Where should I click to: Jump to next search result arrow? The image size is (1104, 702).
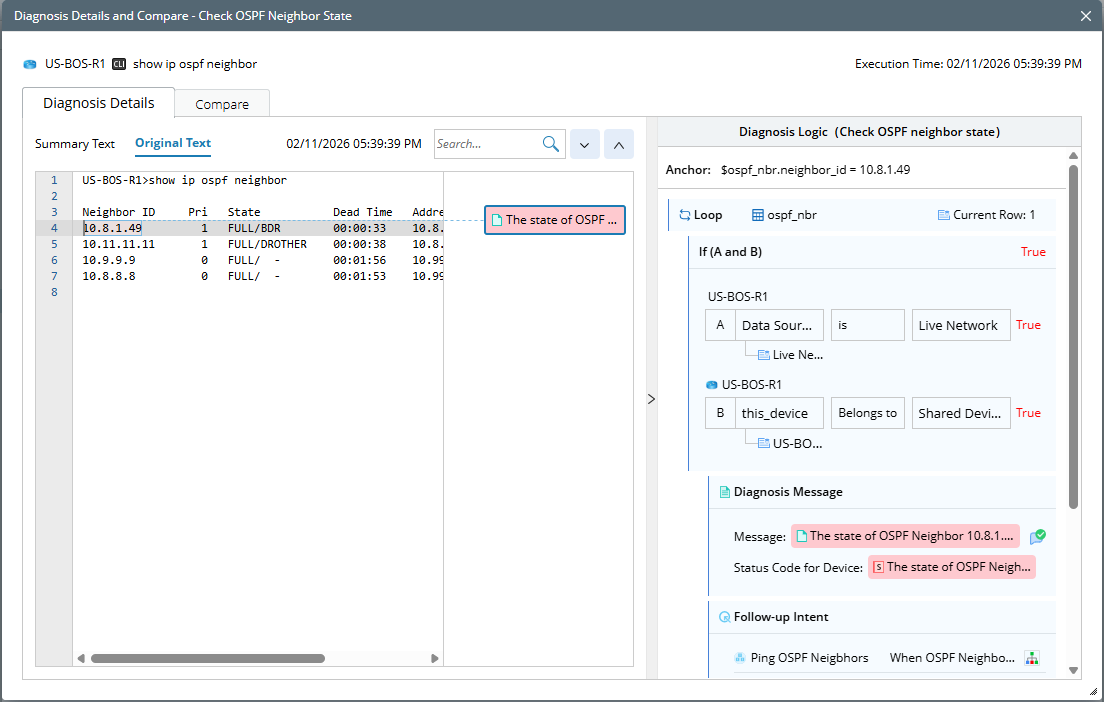[x=584, y=145]
